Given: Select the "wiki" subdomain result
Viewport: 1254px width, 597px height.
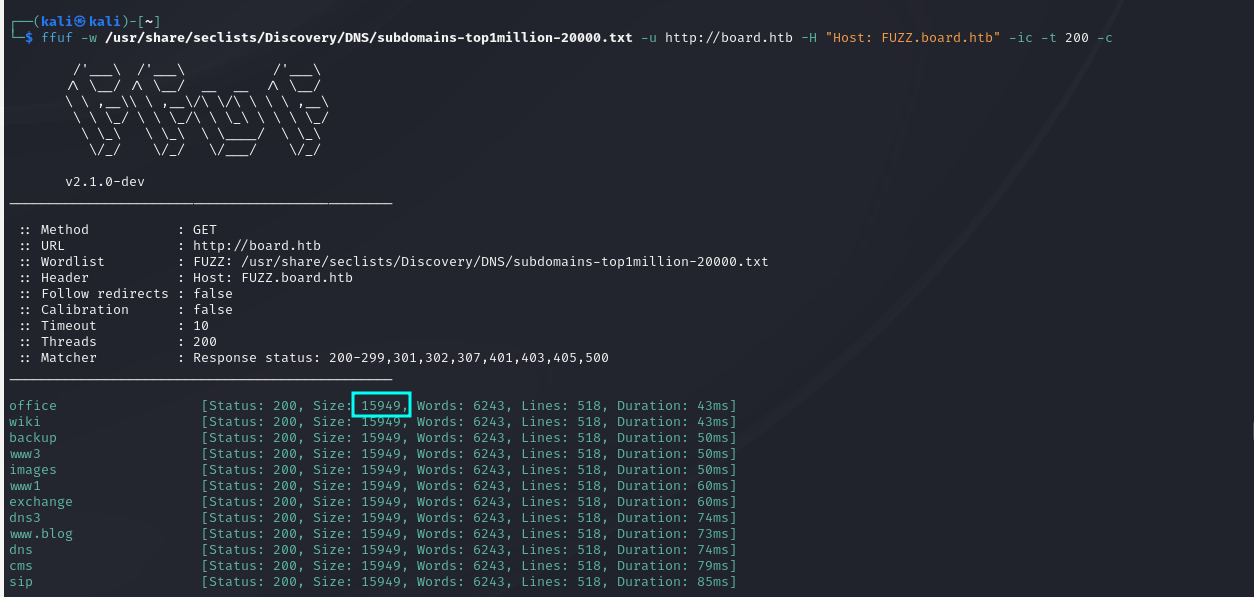Looking at the screenshot, I should [x=25, y=422].
